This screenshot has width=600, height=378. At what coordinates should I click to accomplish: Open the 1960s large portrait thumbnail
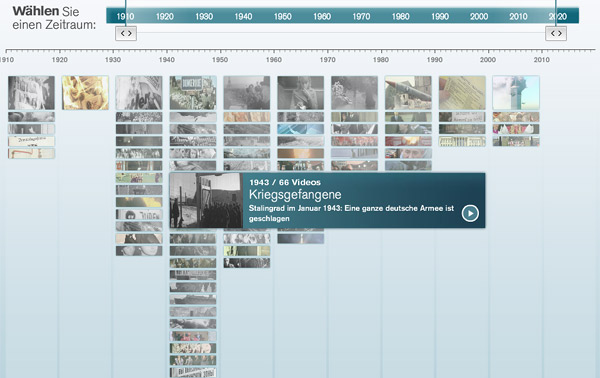pos(301,93)
